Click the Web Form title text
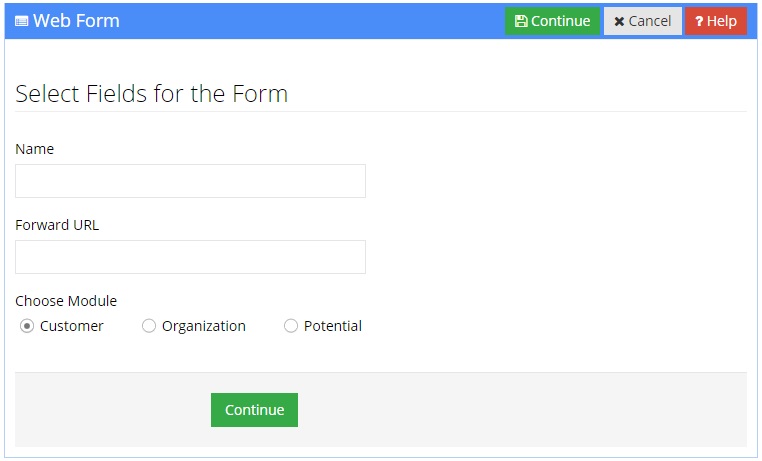 [76, 21]
